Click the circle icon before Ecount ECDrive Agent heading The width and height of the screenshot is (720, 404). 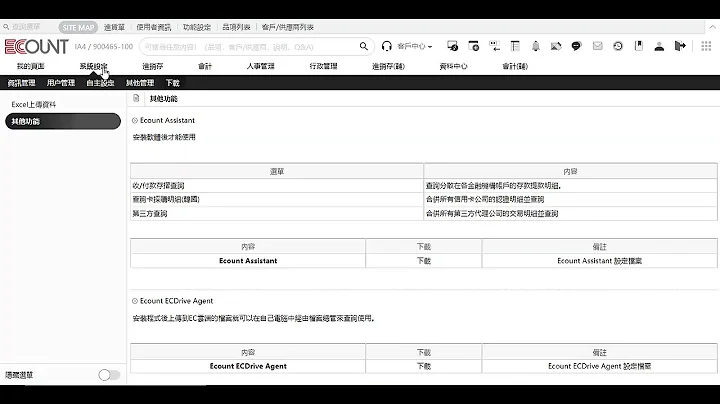135,301
